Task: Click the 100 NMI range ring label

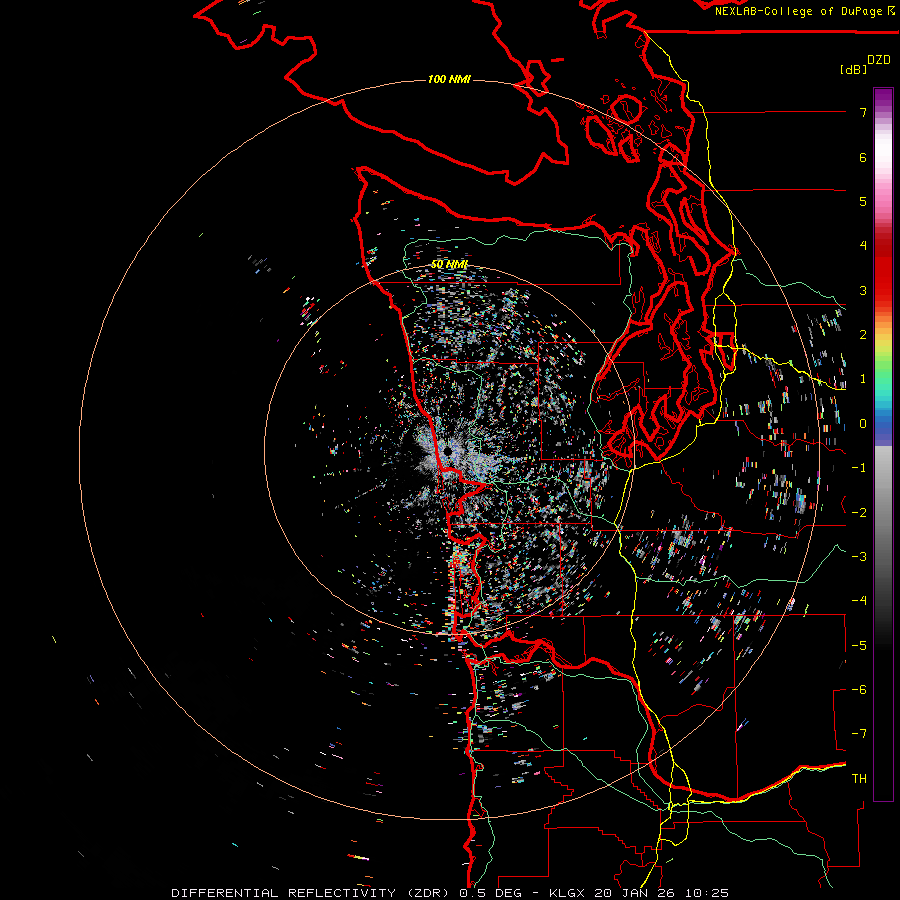Action: point(449,79)
